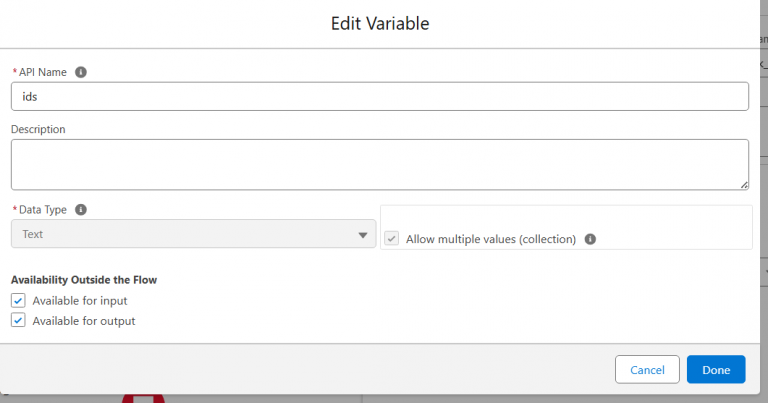Viewport: 768px width, 403px height.
Task: Click into the API Name field containing ids
Action: coord(379,96)
